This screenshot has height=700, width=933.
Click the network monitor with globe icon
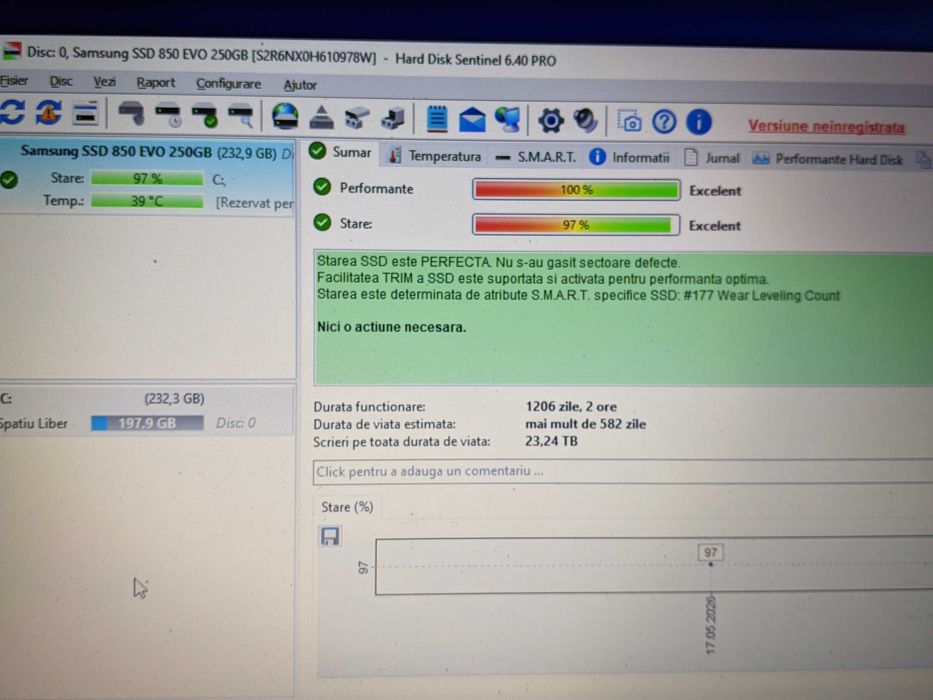507,120
